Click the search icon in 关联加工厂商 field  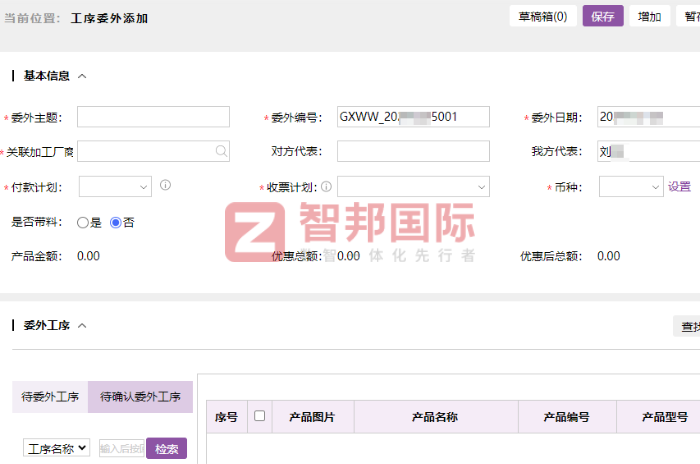tap(220, 151)
